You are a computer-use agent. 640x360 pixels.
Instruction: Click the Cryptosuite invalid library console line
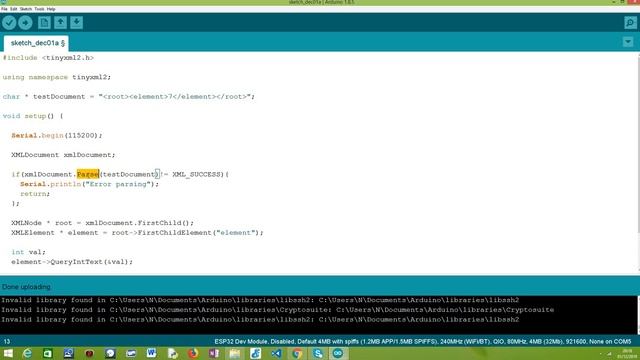(x=278, y=310)
